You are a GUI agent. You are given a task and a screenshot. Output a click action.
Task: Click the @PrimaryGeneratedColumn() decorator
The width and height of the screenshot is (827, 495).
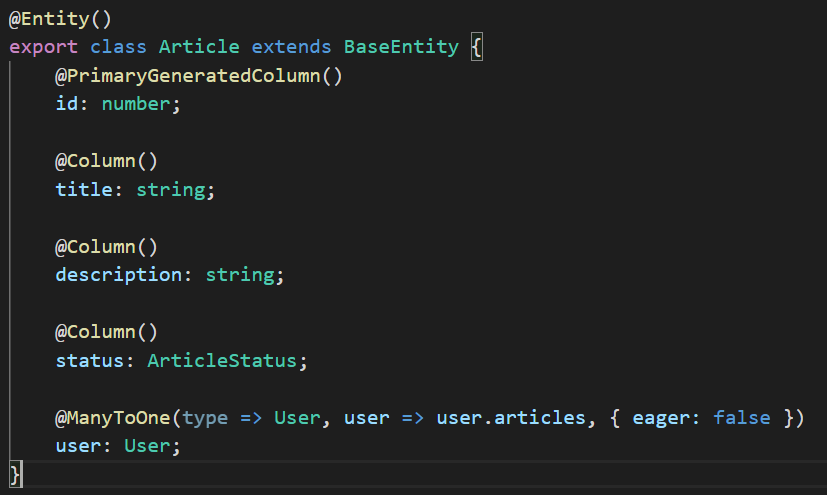click(199, 76)
